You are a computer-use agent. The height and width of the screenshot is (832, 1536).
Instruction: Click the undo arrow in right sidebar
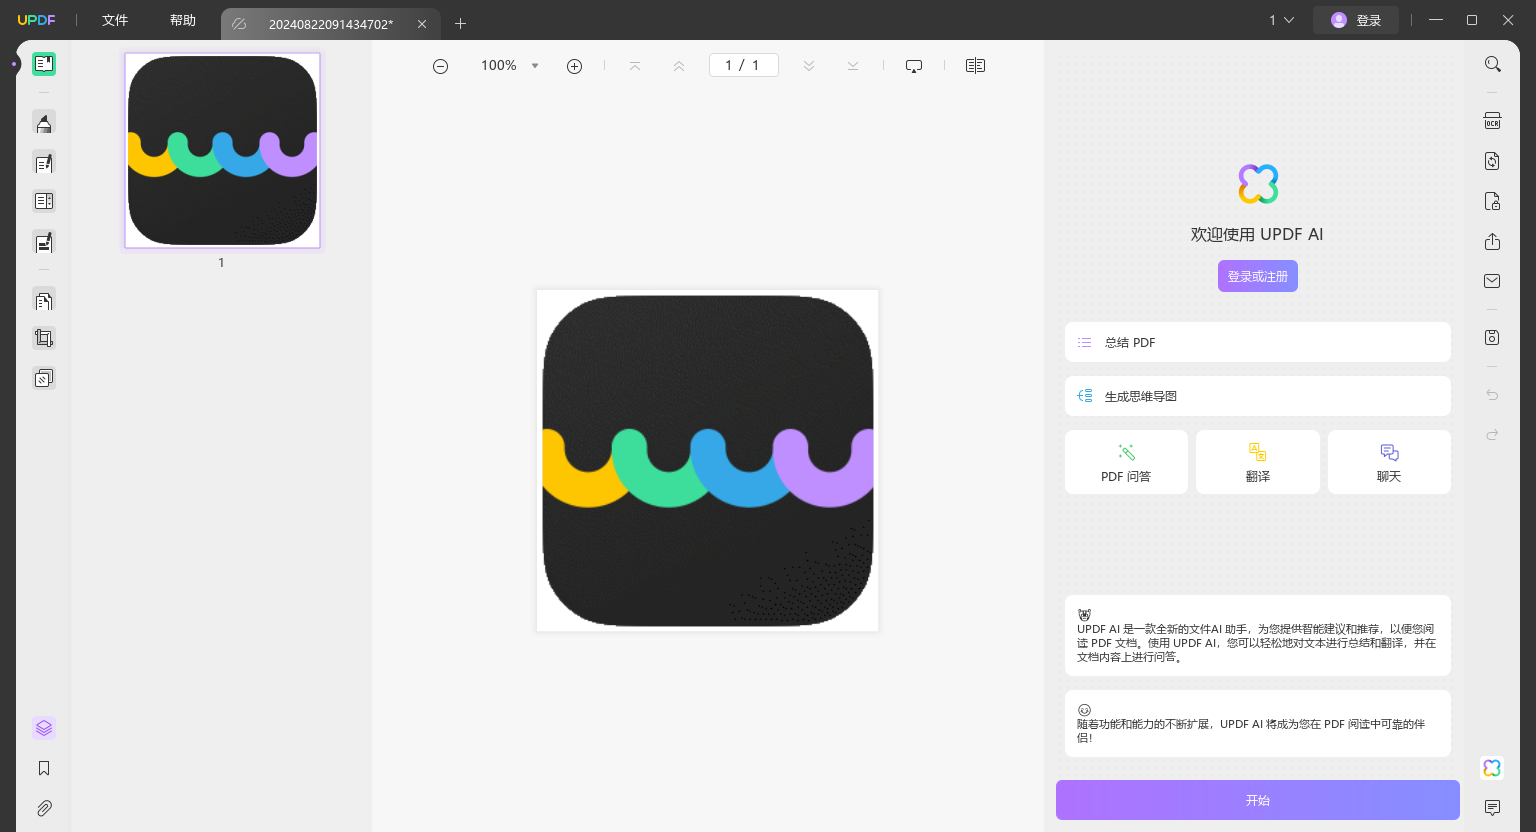1492,395
